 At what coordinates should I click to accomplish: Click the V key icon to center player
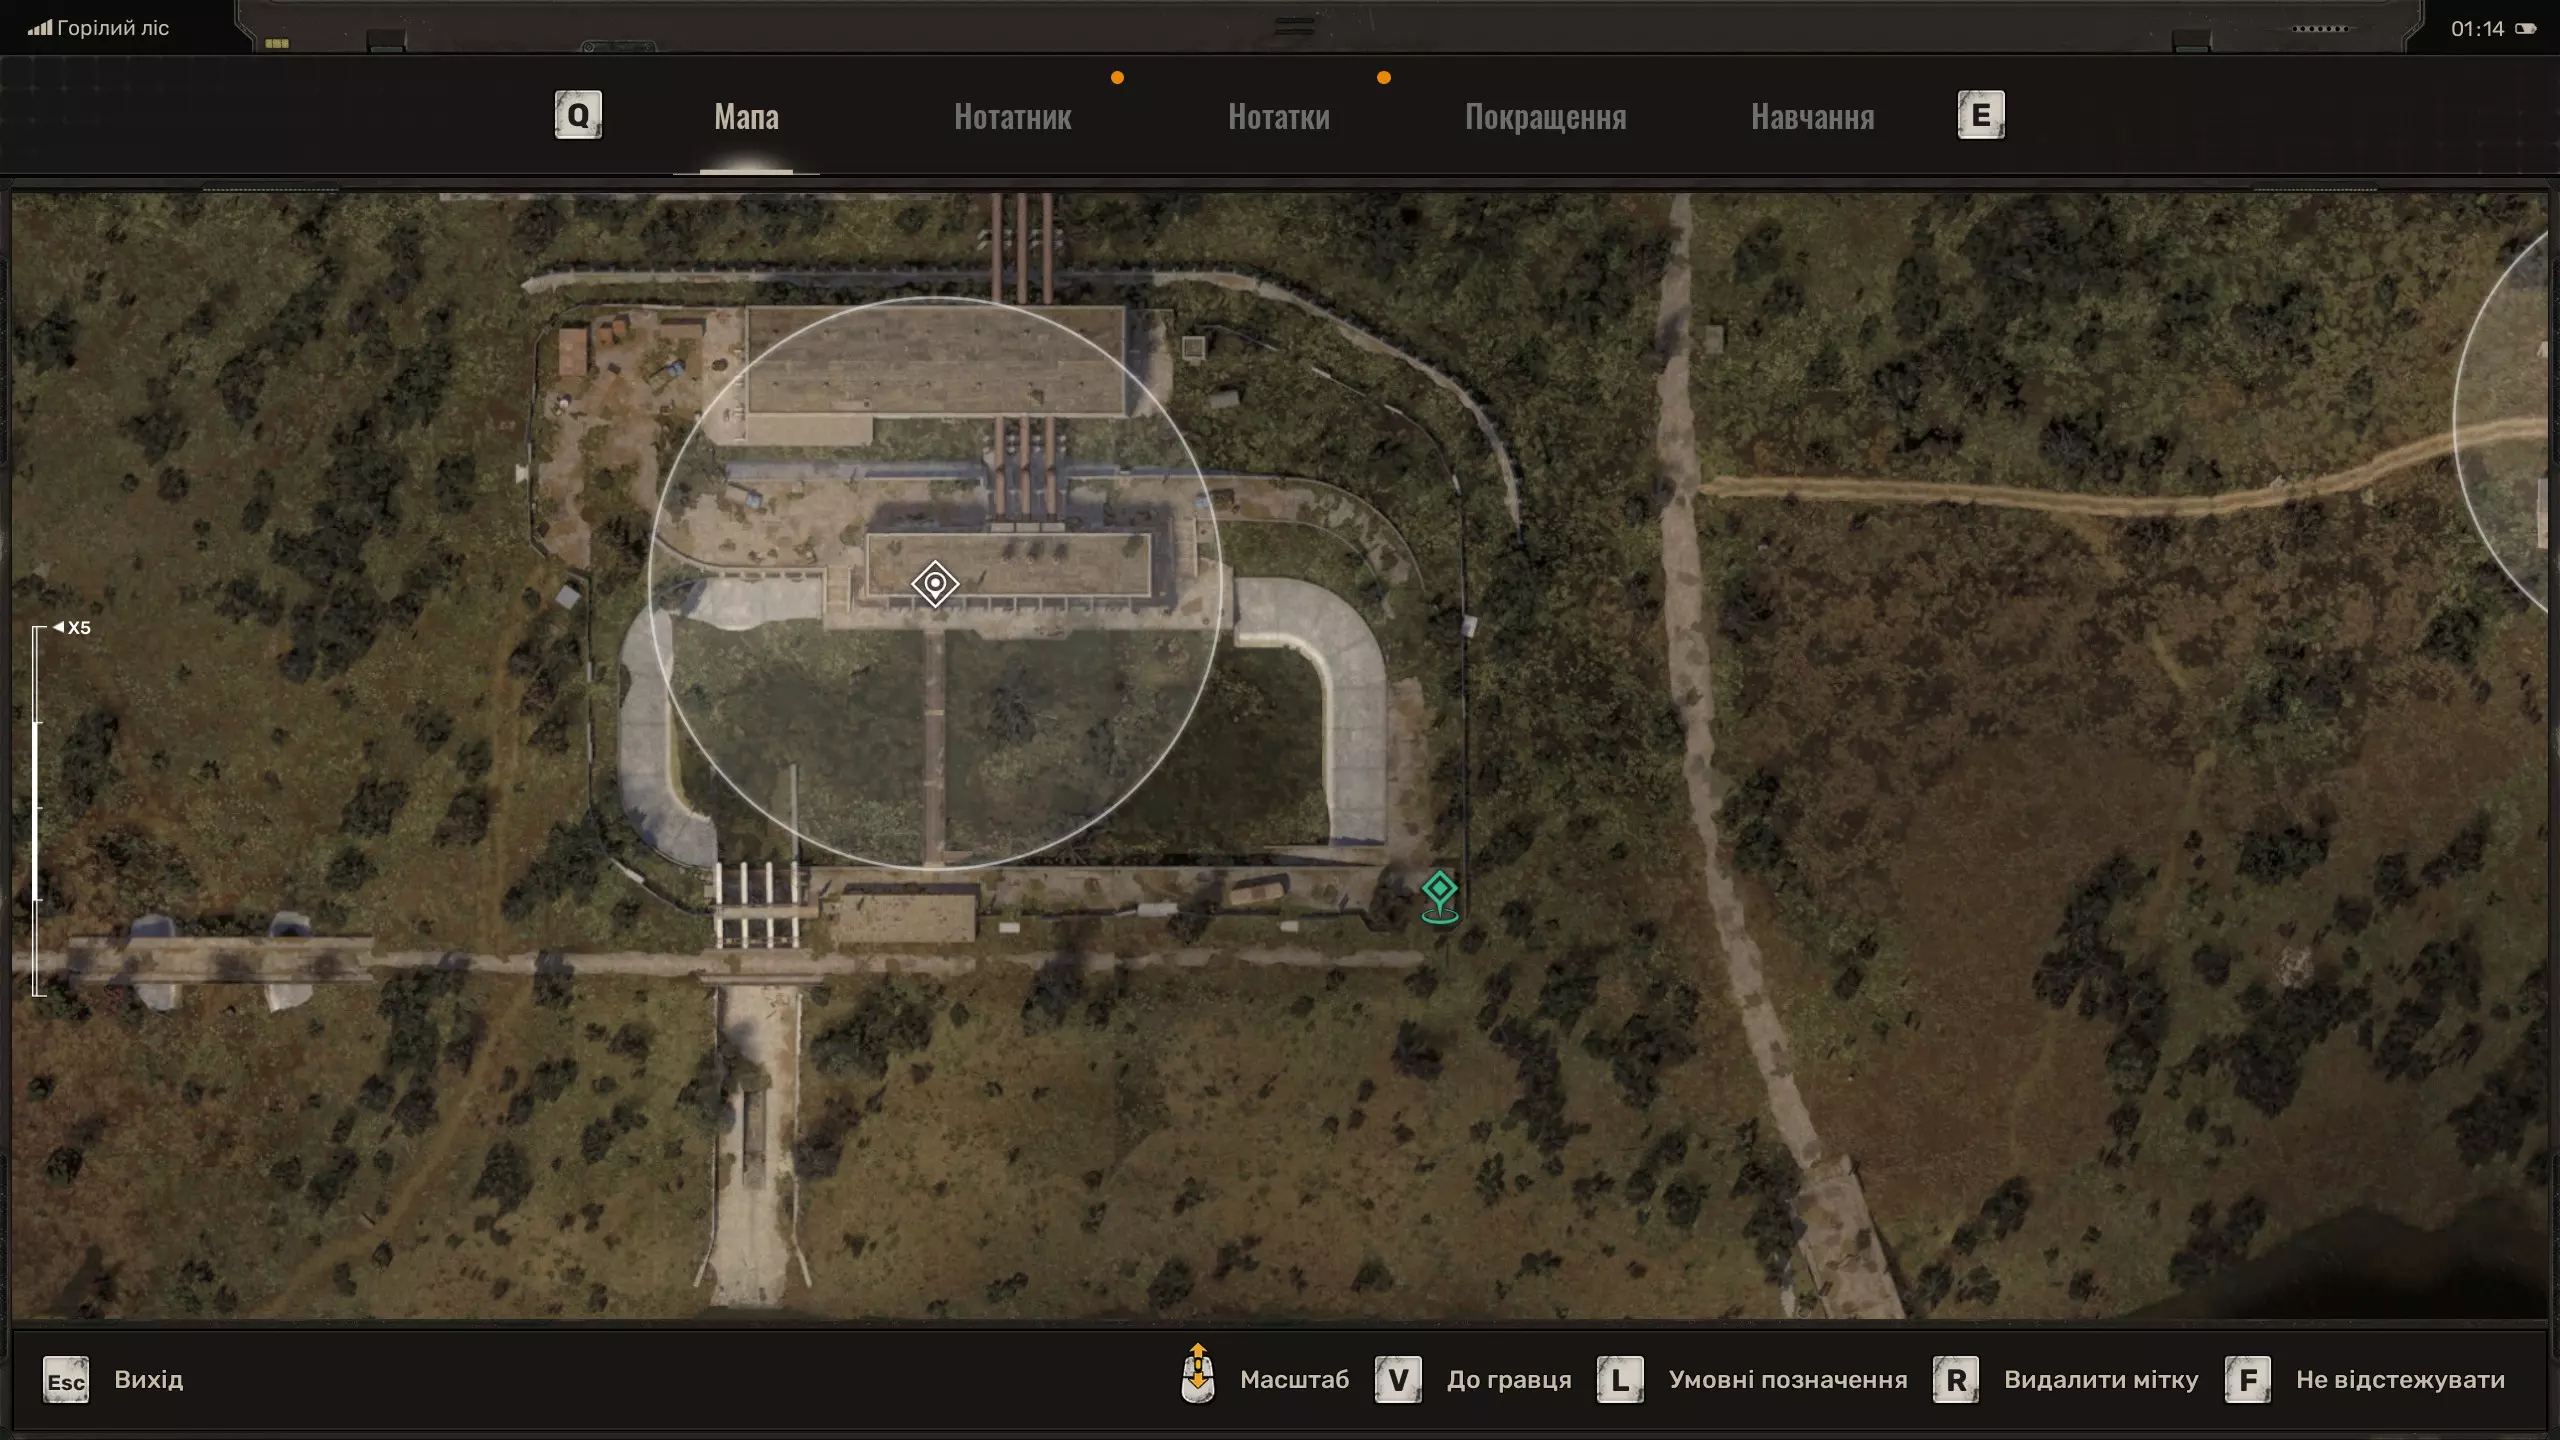pyautogui.click(x=1398, y=1380)
